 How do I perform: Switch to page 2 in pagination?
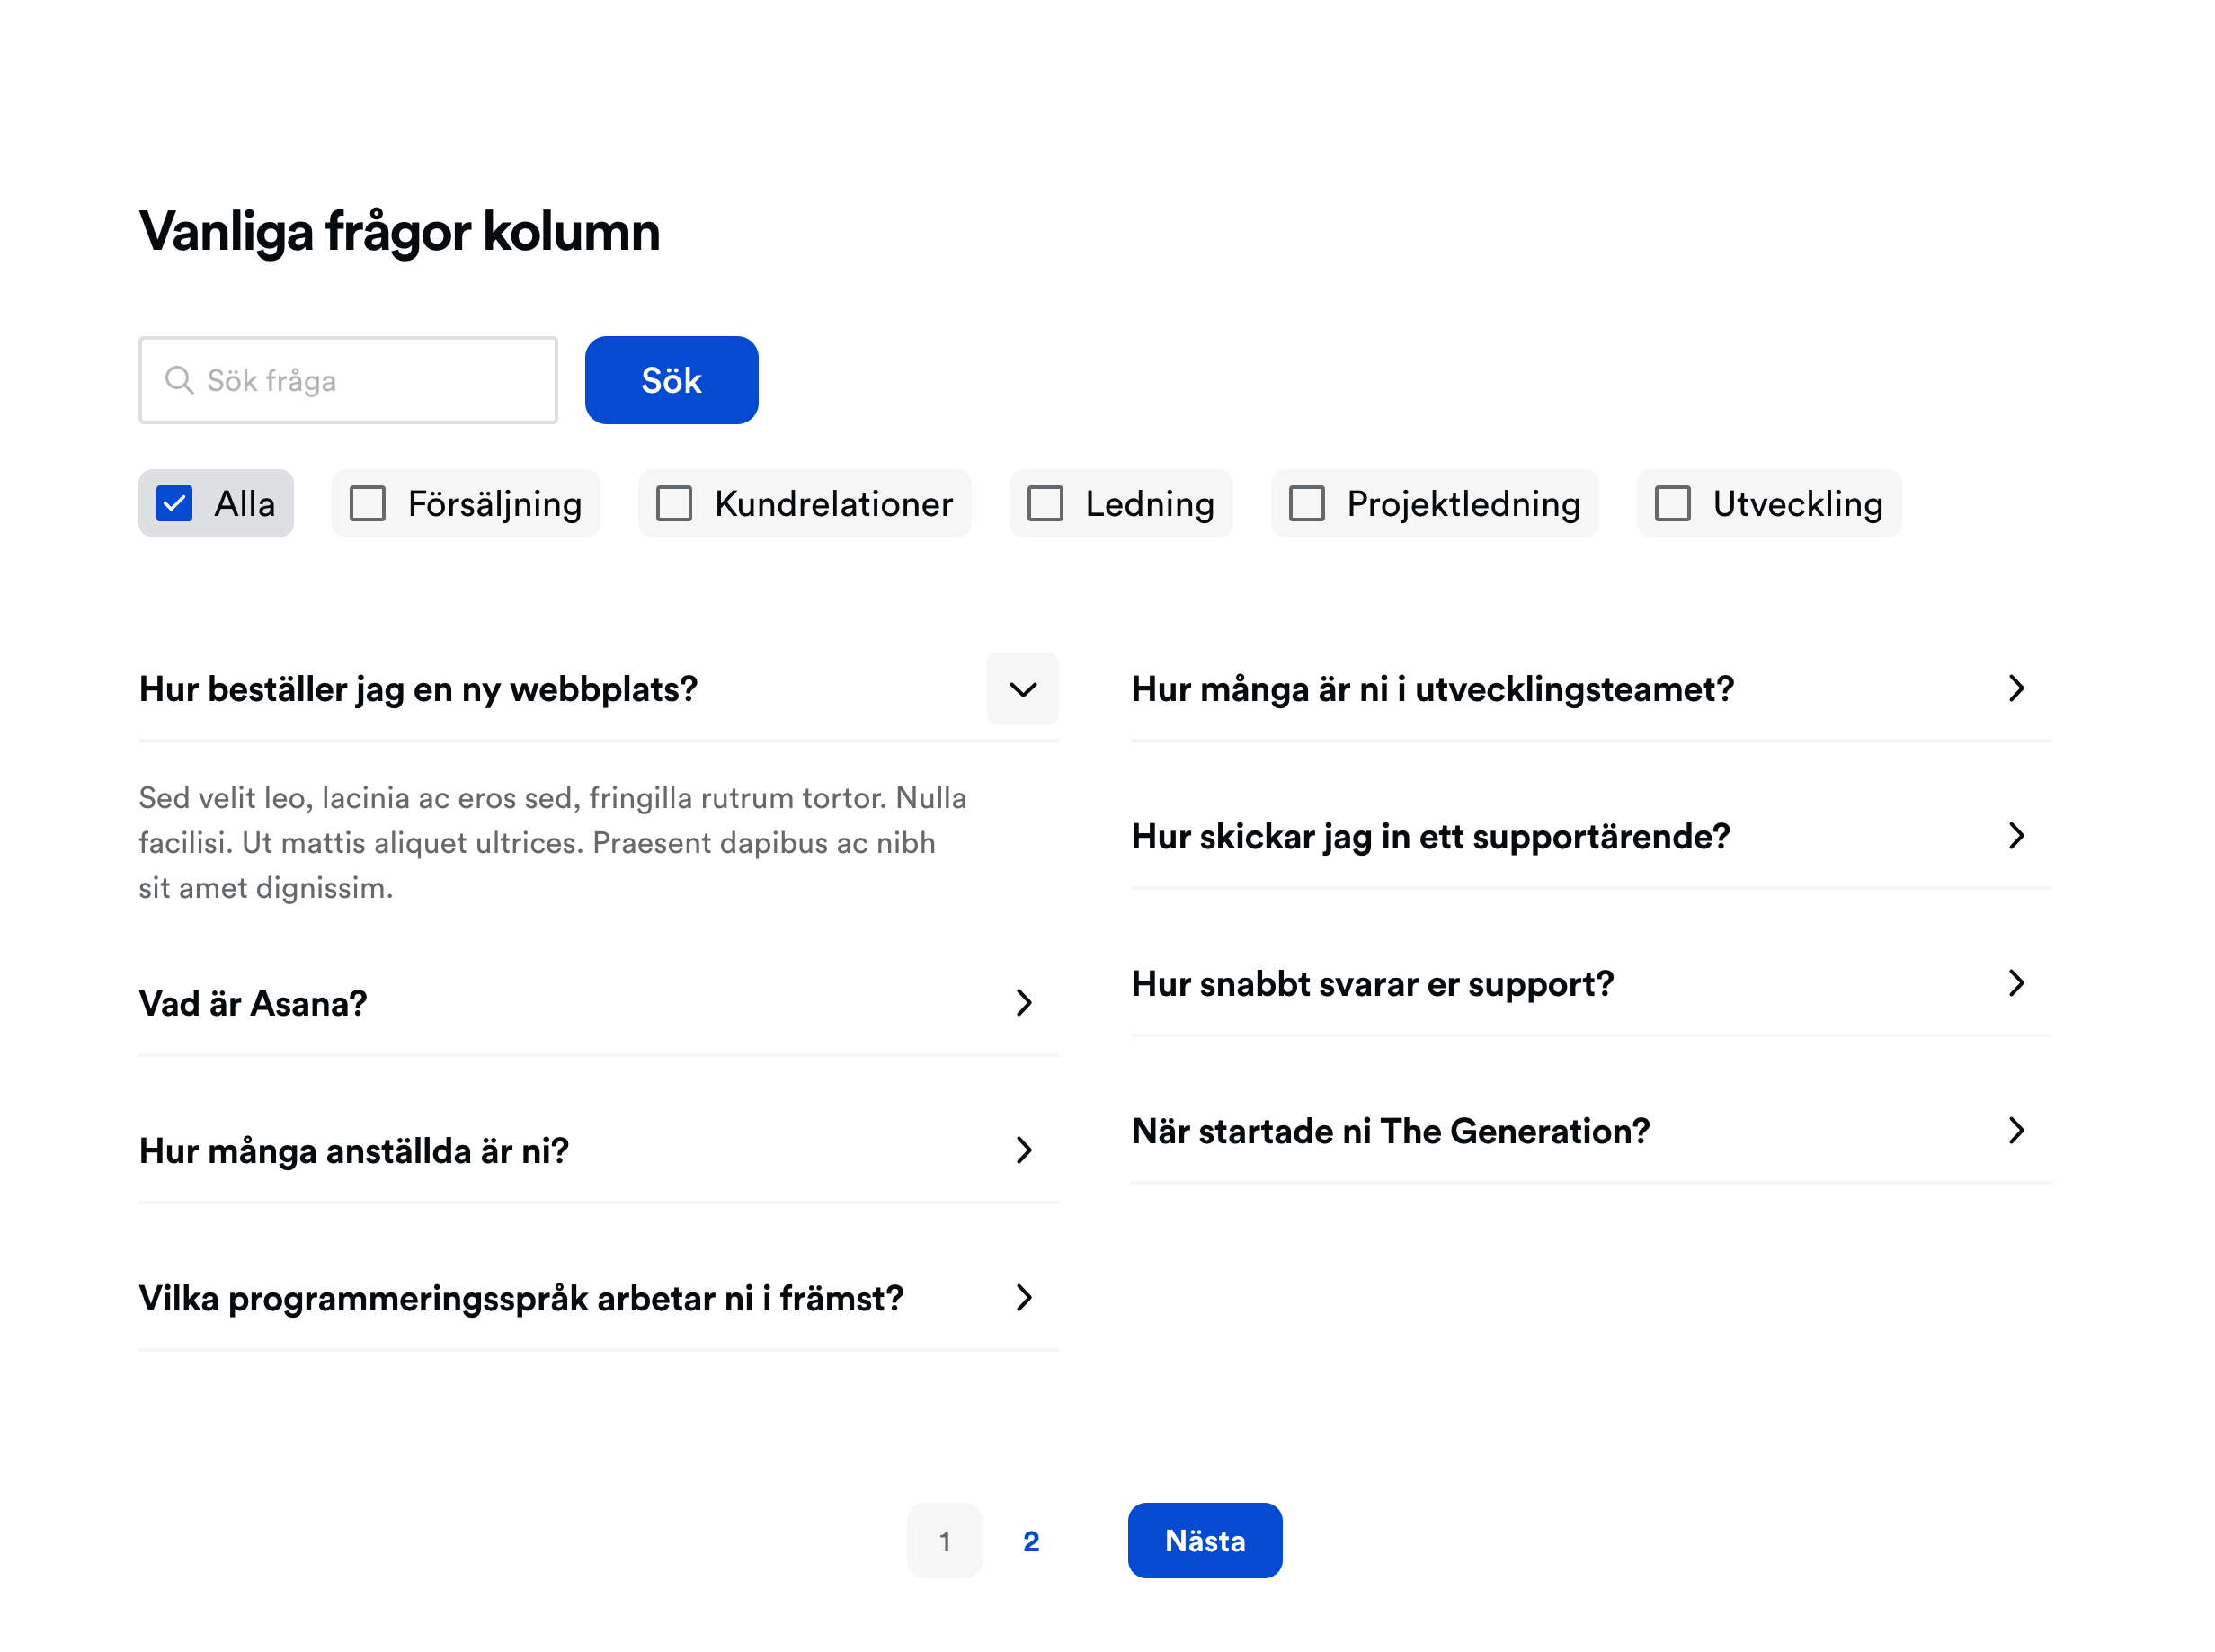[x=1031, y=1541]
